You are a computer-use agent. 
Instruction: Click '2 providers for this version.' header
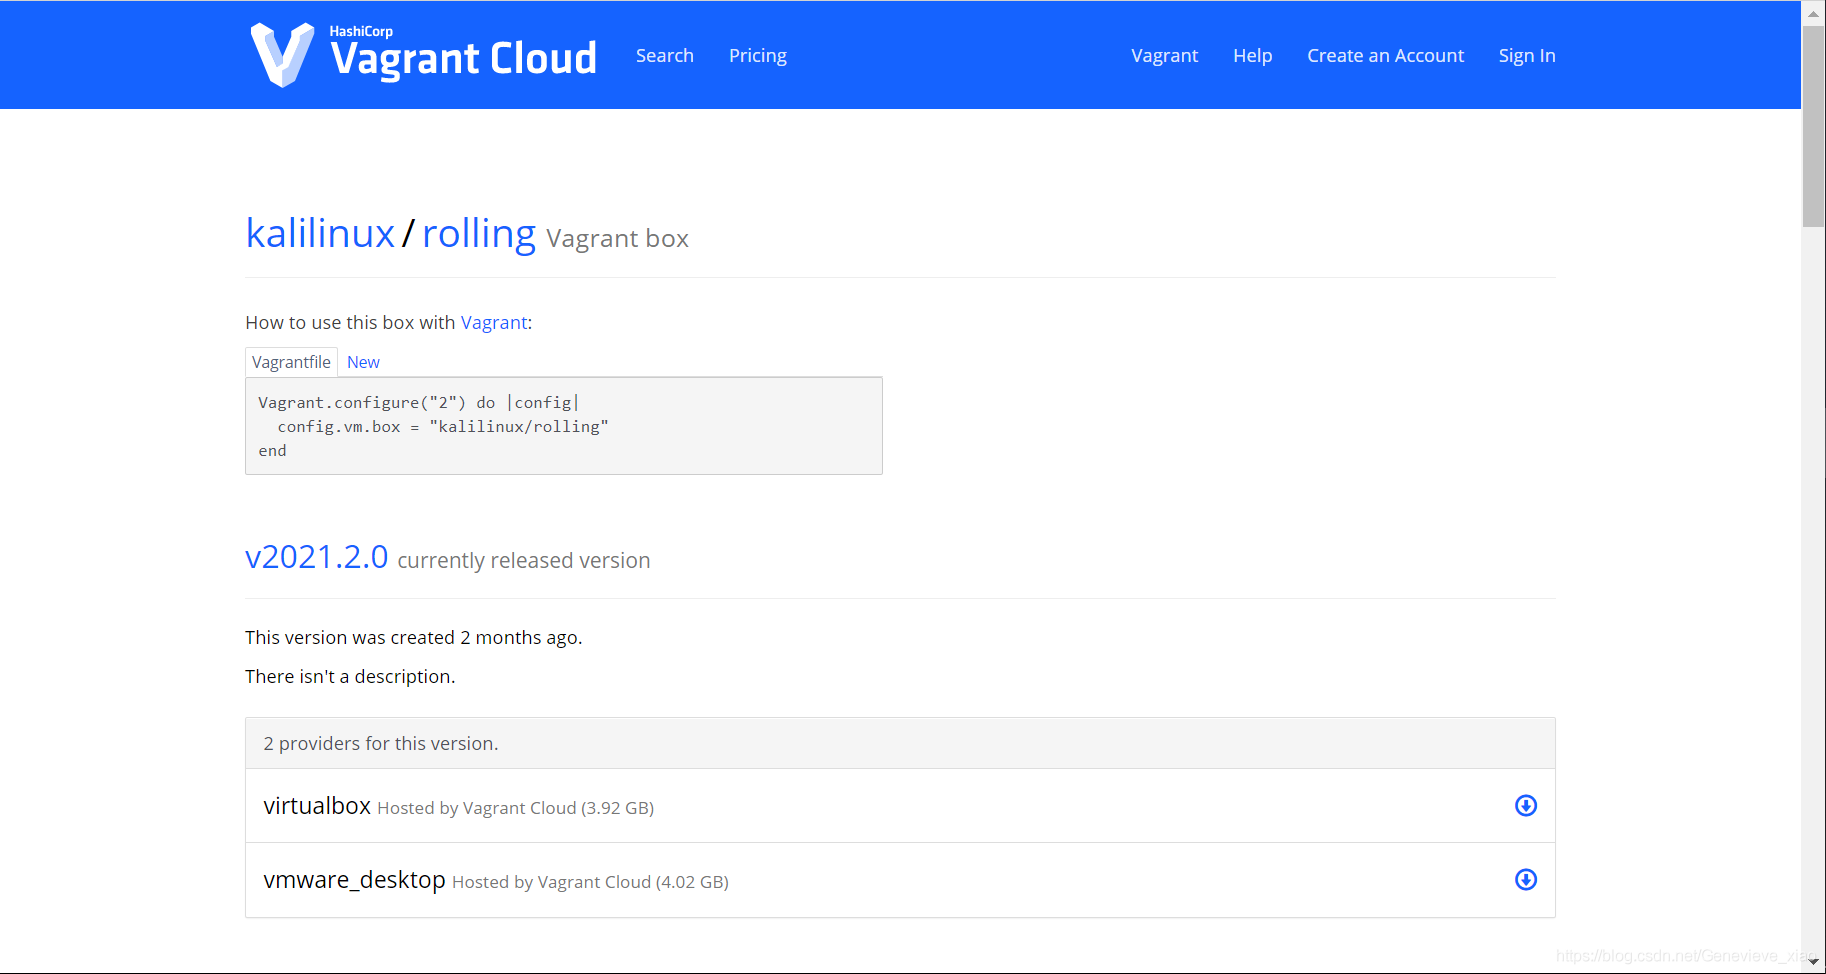coord(900,743)
